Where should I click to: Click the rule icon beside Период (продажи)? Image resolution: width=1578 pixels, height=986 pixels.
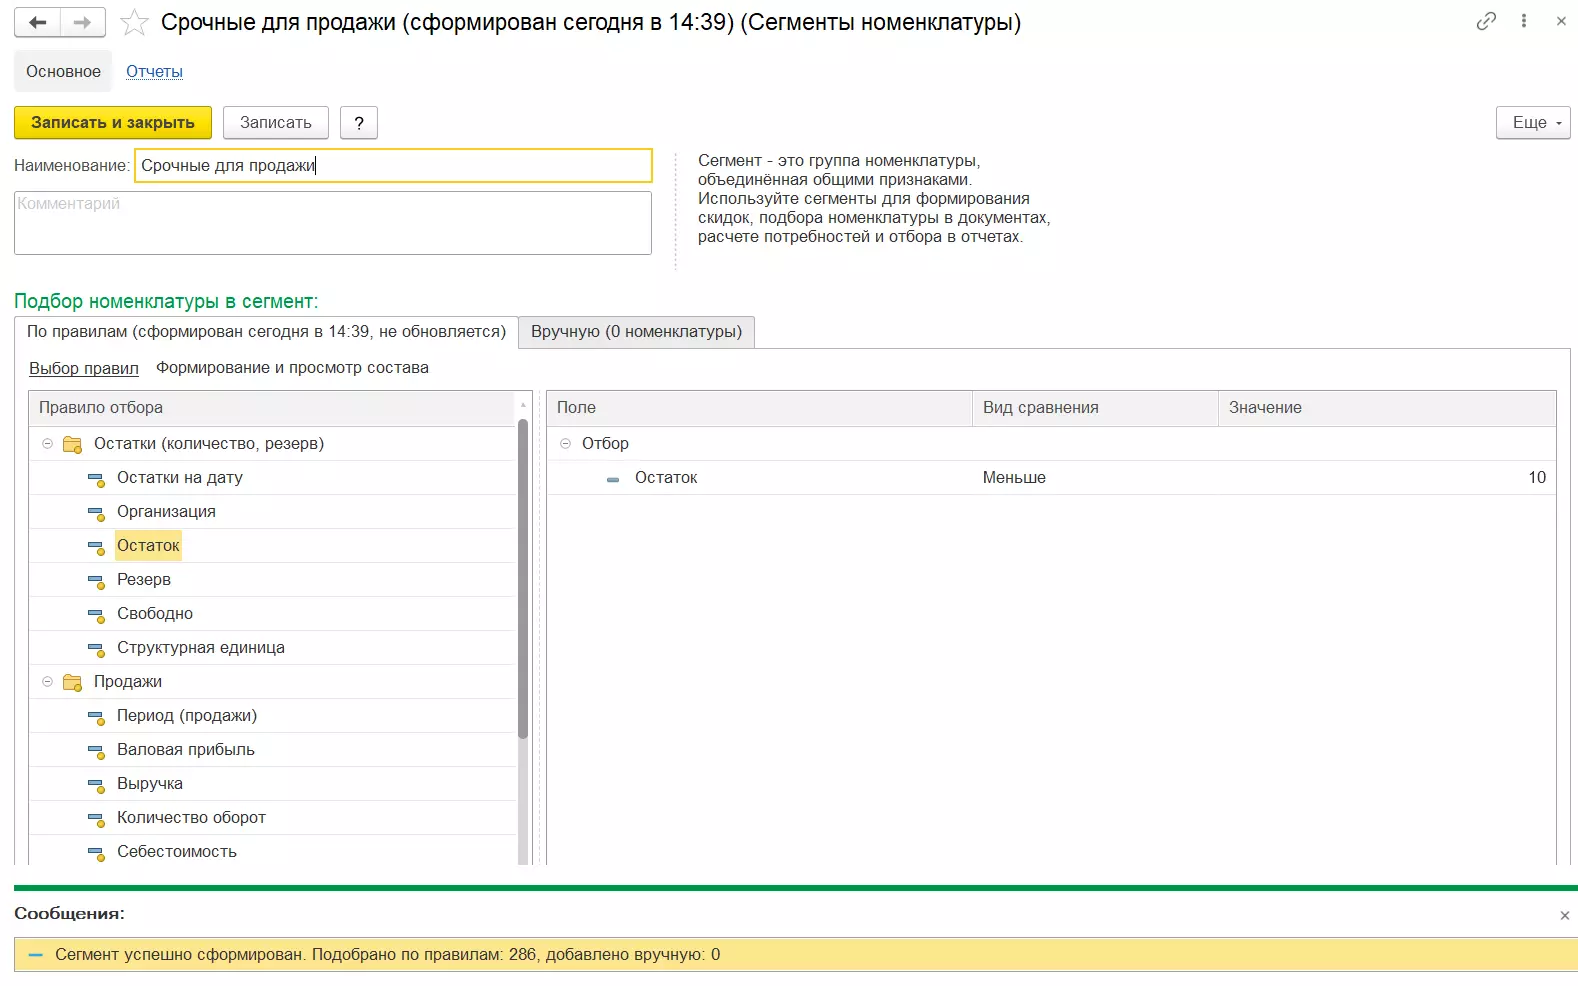point(96,717)
